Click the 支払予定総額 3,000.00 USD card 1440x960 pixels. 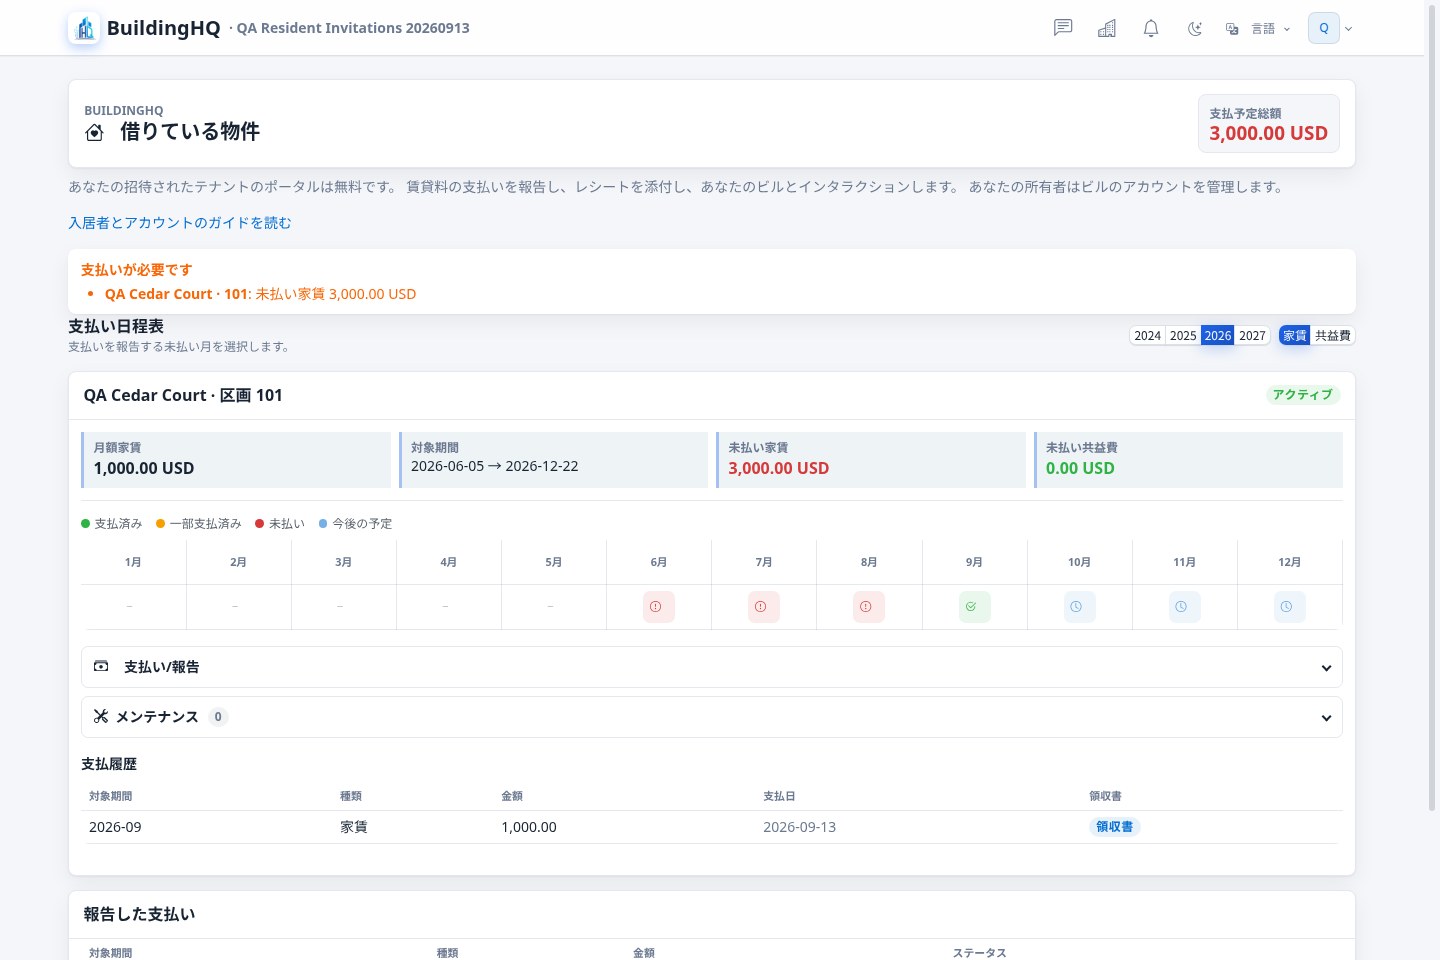(1268, 123)
